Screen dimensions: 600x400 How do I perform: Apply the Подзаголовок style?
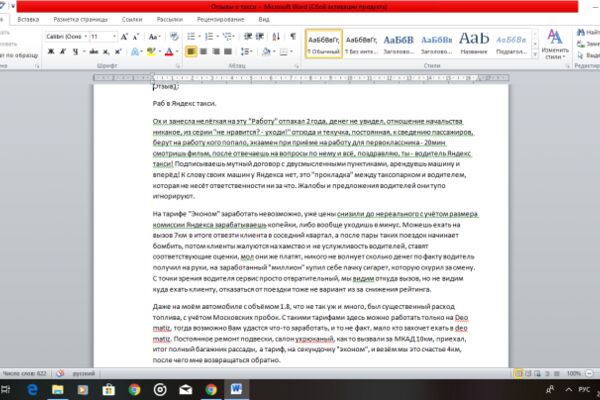pyautogui.click(x=511, y=44)
